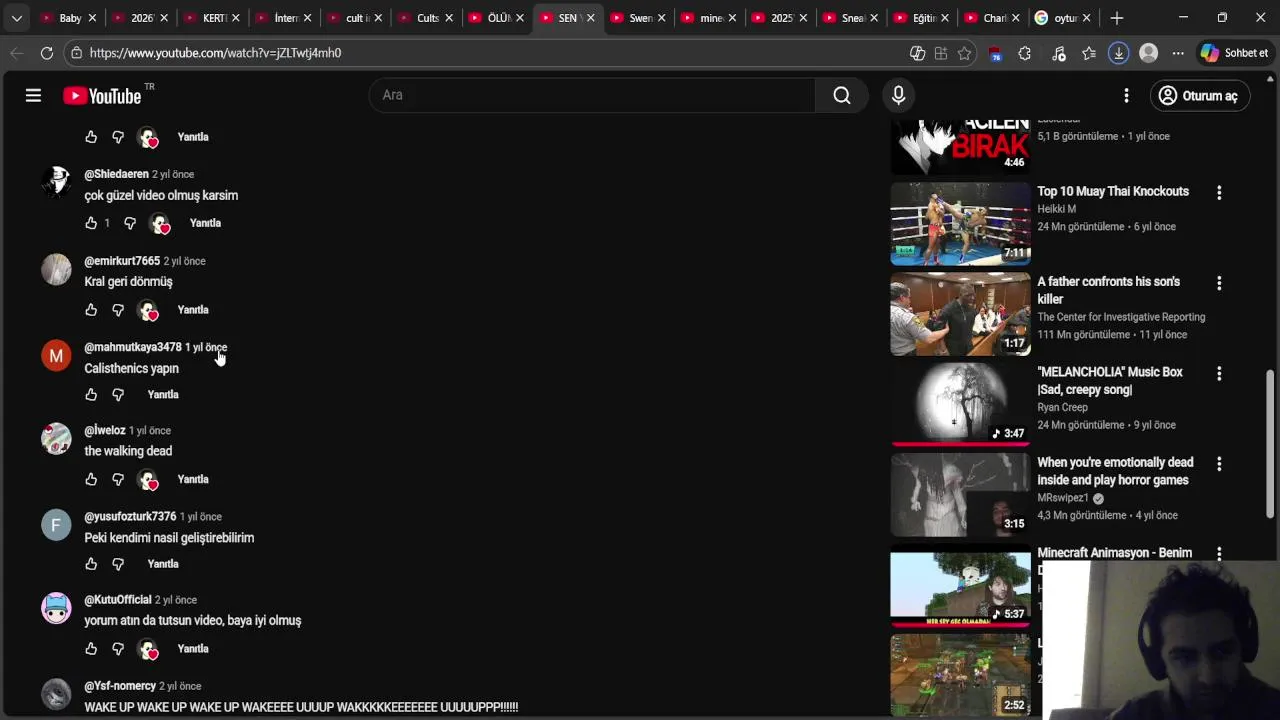Open @emirkurt7665 channel link
The height and width of the screenshot is (720, 1280).
(x=122, y=261)
